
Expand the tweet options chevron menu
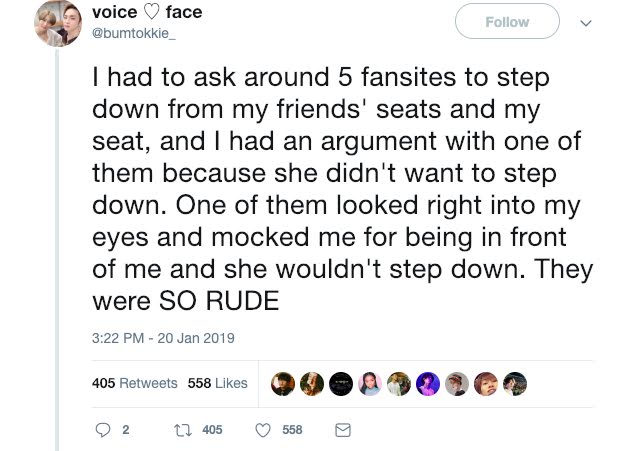pyautogui.click(x=586, y=22)
